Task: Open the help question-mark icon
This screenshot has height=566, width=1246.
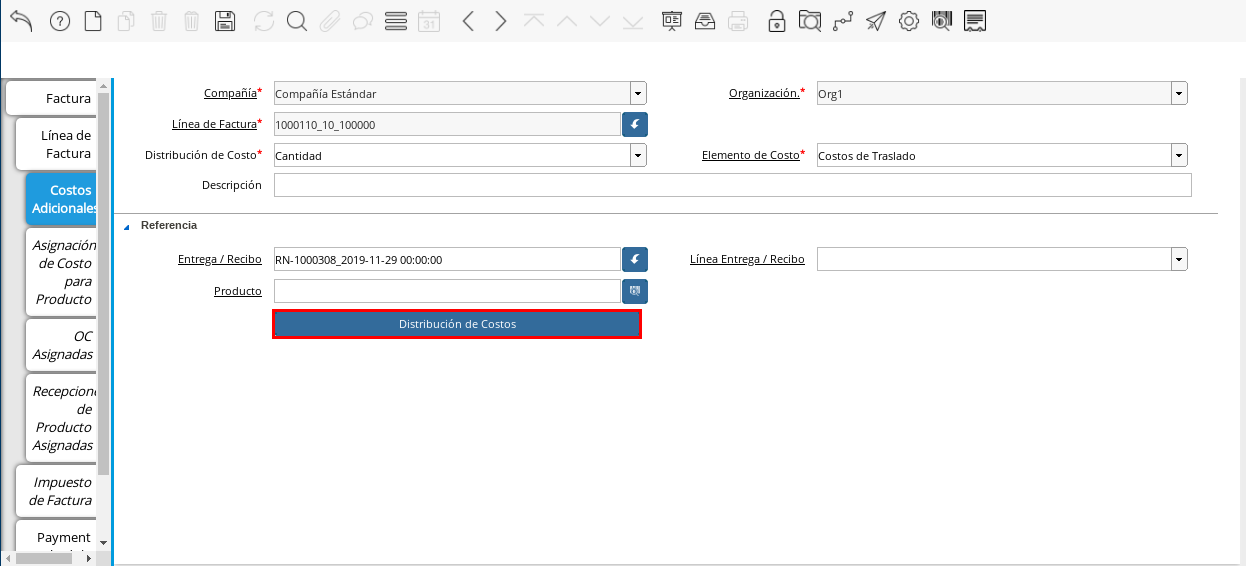Action: coord(60,21)
